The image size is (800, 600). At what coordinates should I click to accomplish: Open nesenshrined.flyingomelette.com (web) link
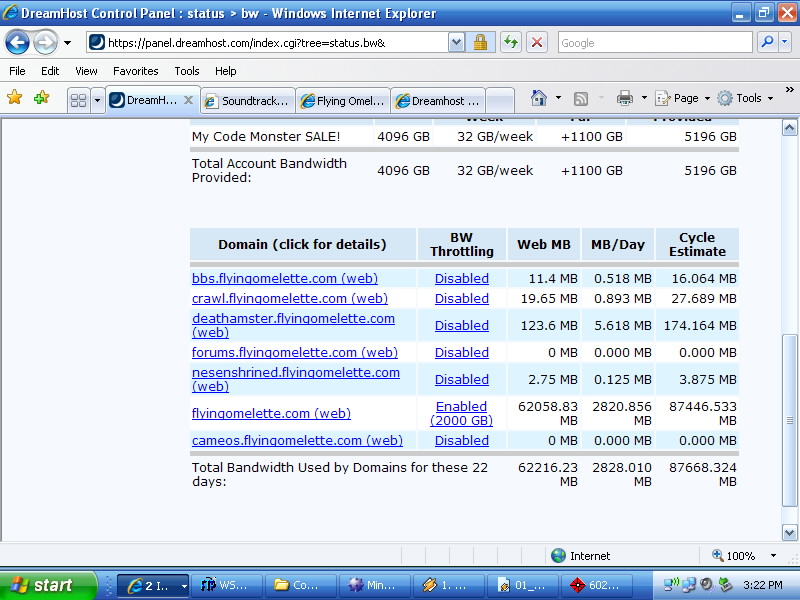[296, 379]
